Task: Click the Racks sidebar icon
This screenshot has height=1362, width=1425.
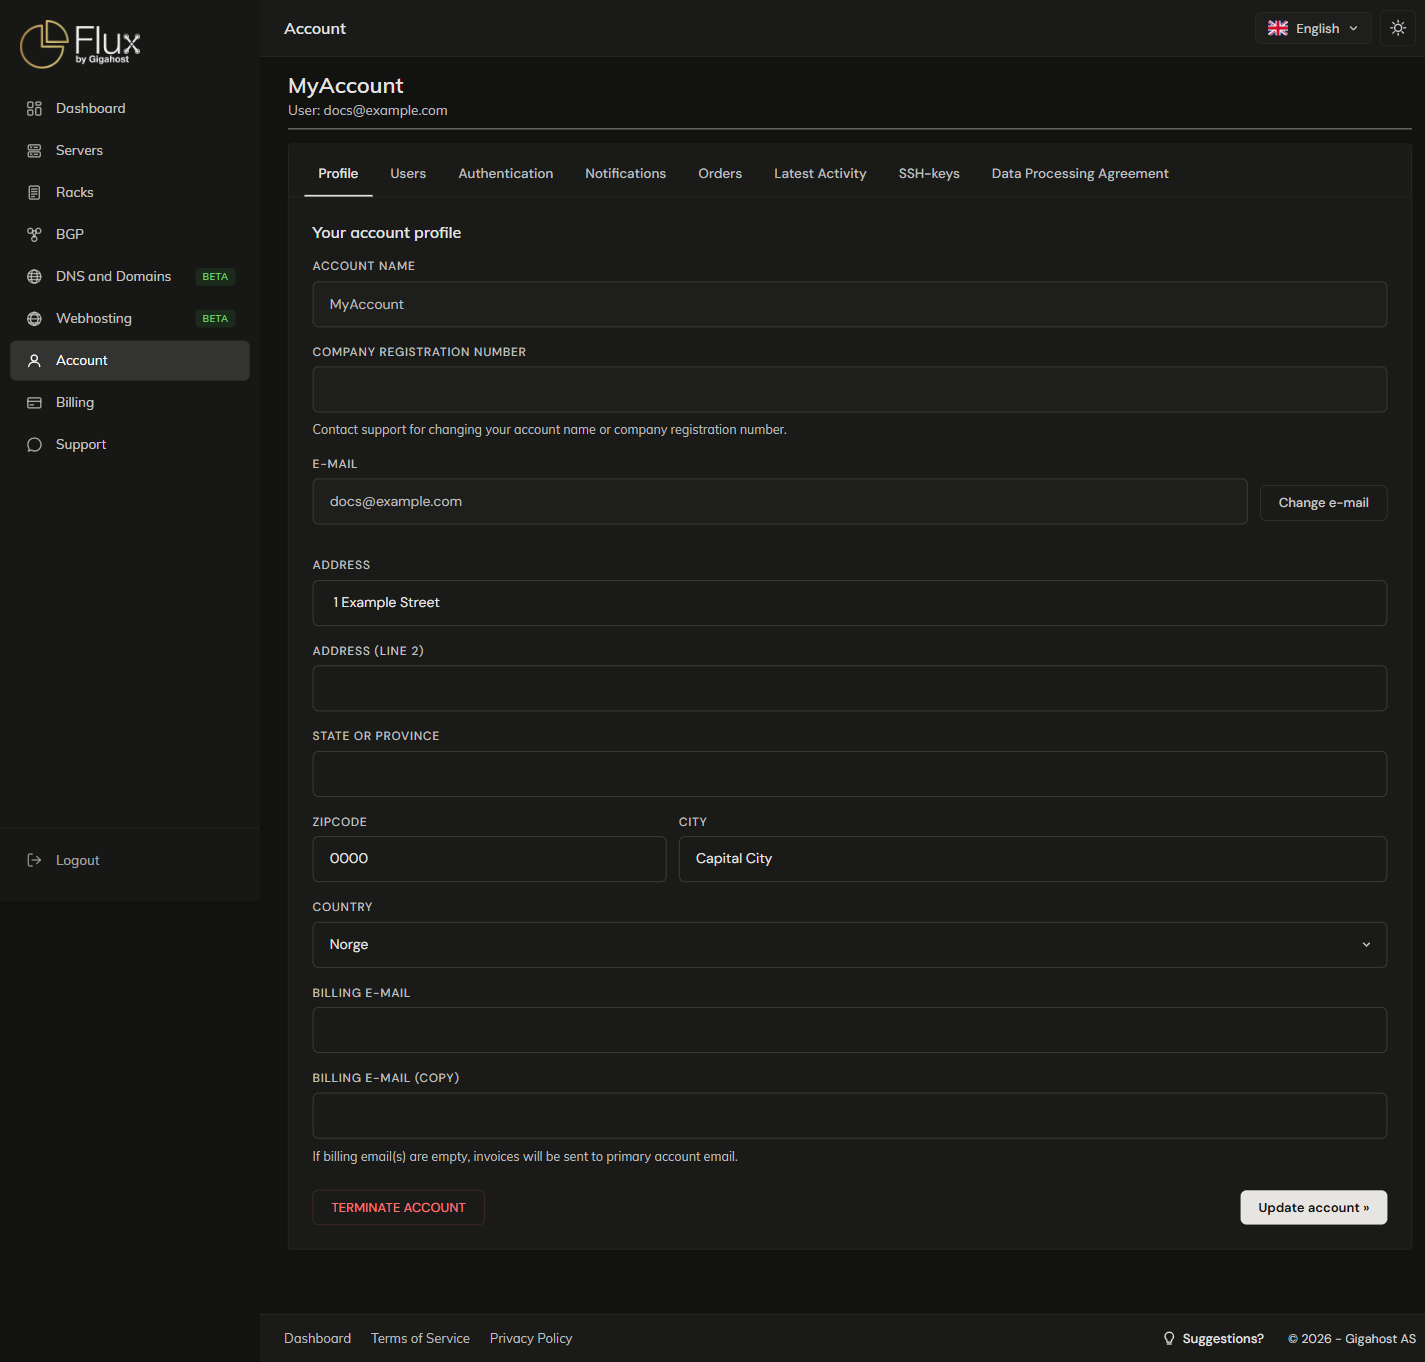Action: click(x=34, y=193)
